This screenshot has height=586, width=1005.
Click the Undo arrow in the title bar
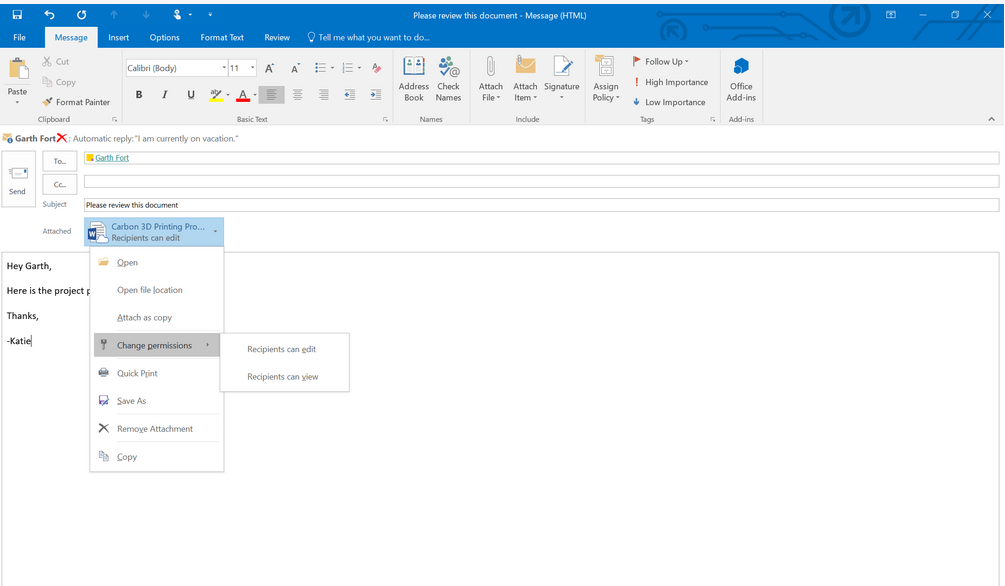49,15
